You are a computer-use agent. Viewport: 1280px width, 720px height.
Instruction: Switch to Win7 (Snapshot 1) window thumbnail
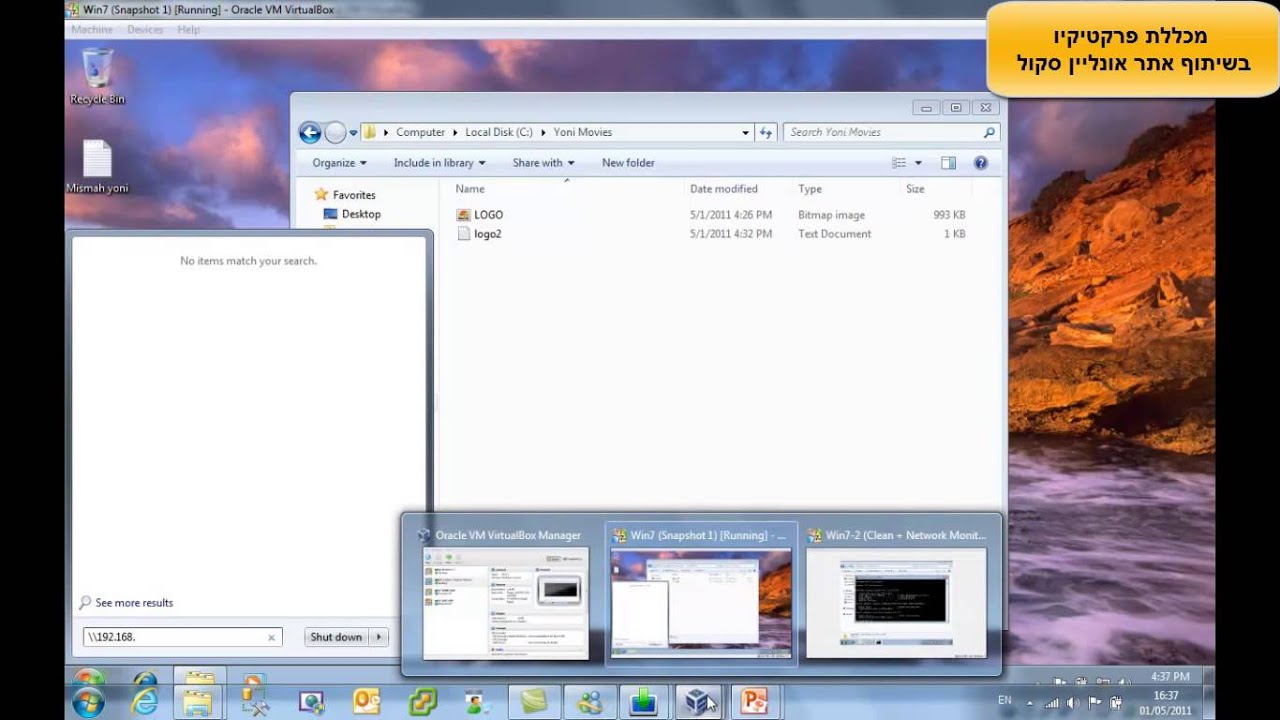pos(701,593)
